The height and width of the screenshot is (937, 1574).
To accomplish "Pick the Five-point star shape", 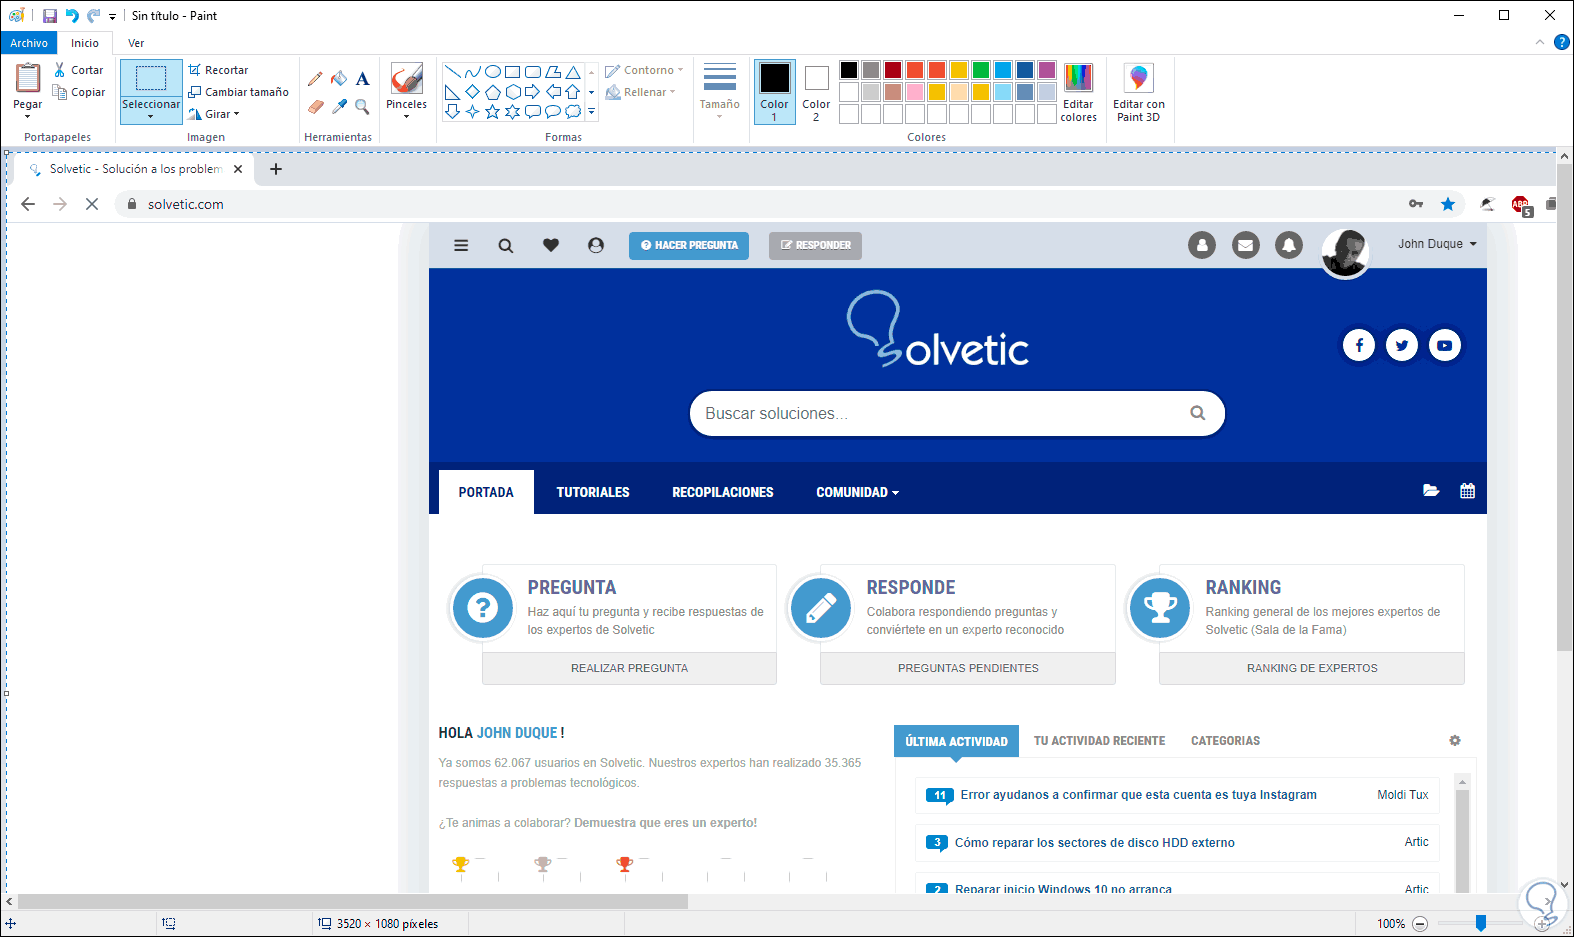I will (x=493, y=112).
